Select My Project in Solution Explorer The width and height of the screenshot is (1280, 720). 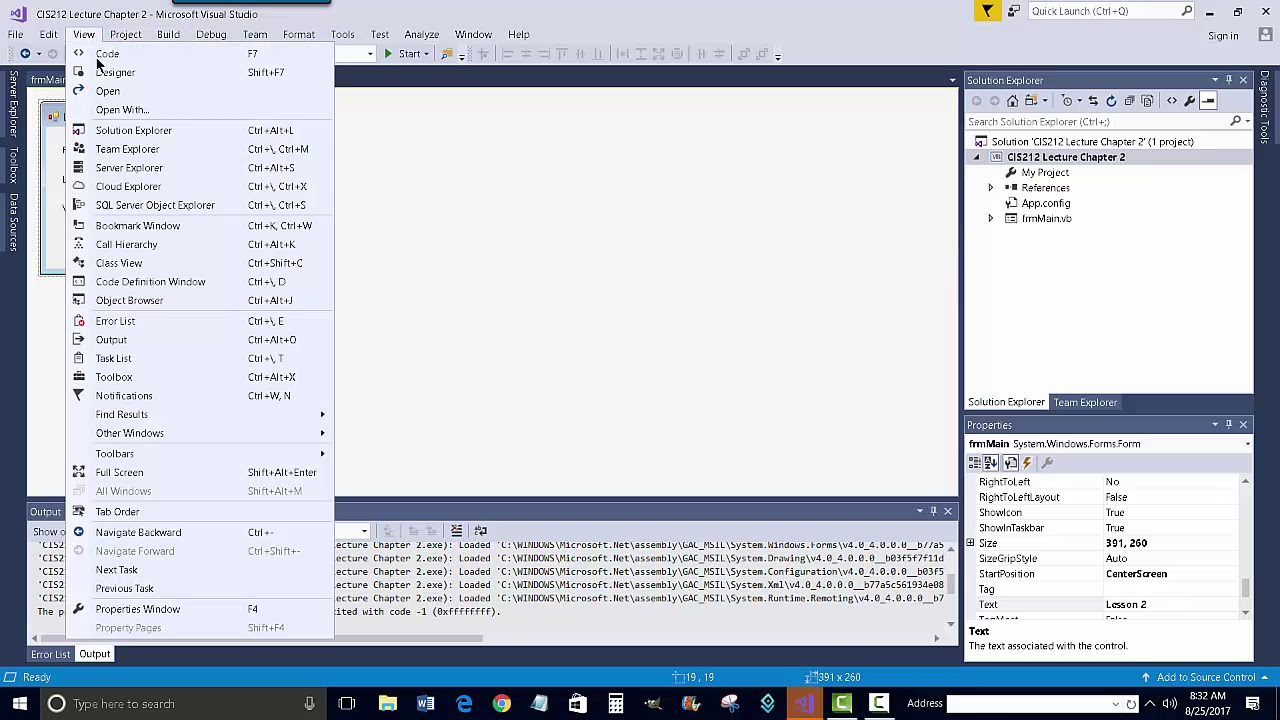(1044, 173)
